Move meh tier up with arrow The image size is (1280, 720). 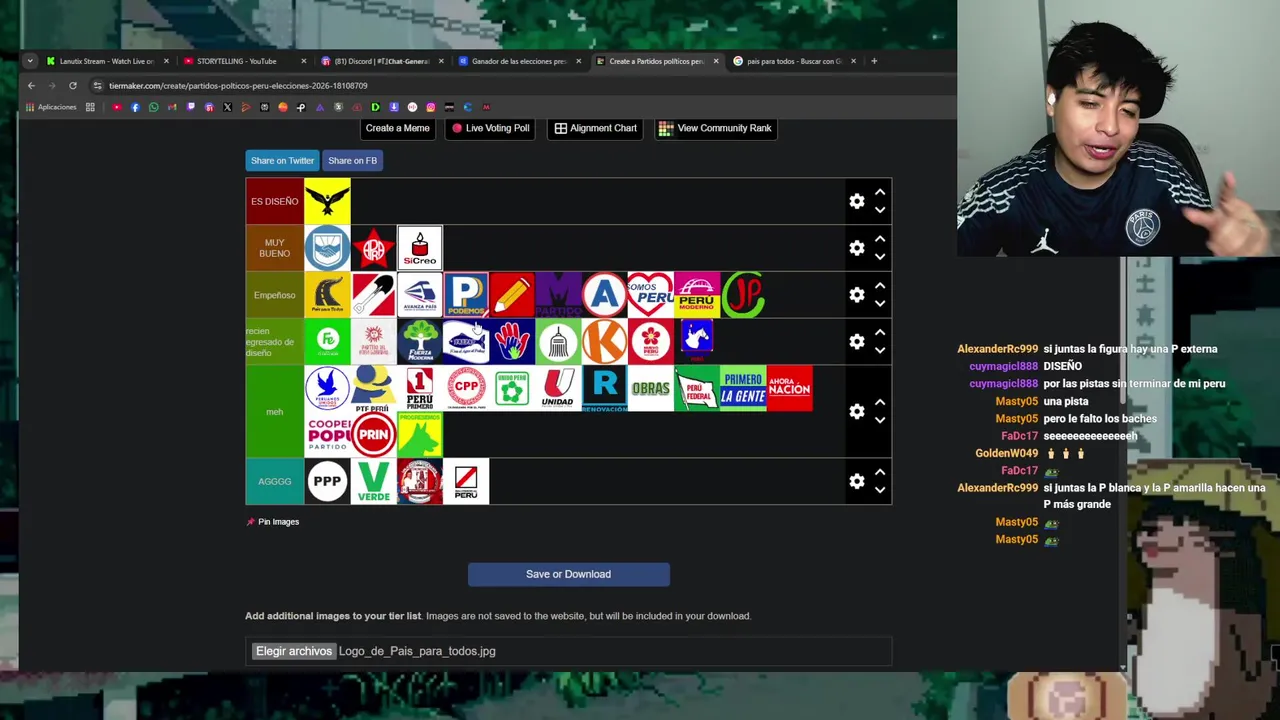point(880,402)
